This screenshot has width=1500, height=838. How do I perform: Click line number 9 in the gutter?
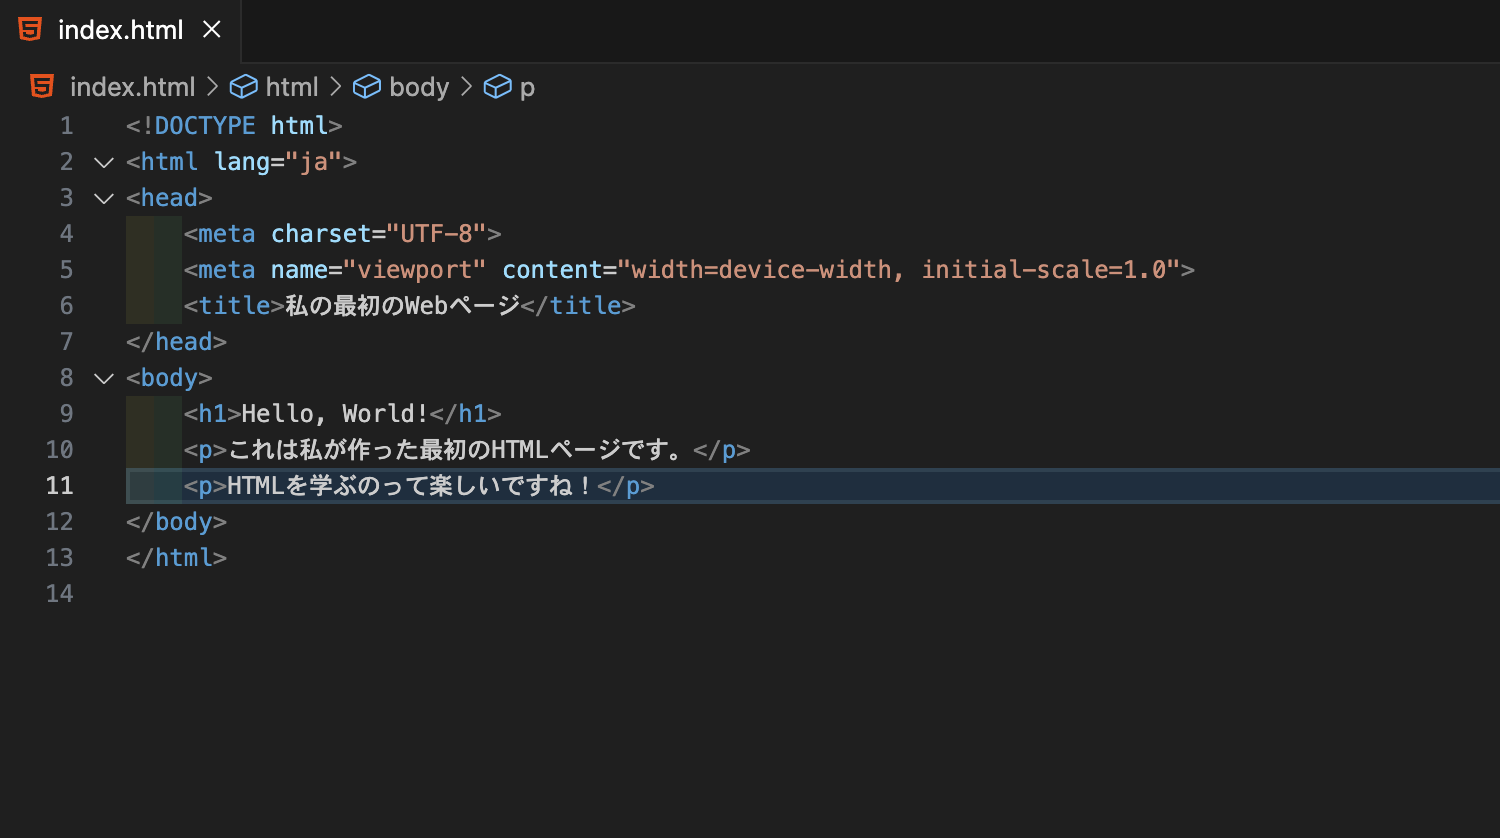[66, 413]
